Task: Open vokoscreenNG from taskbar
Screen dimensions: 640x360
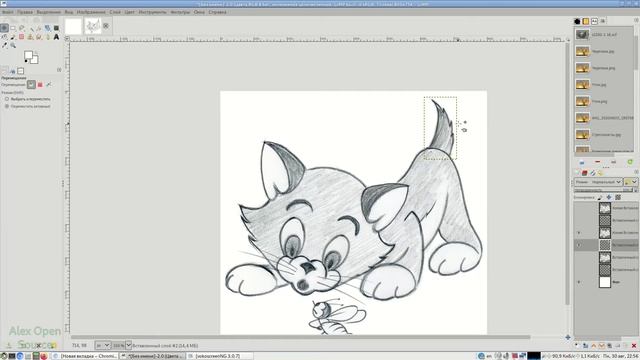Action: 220,356
